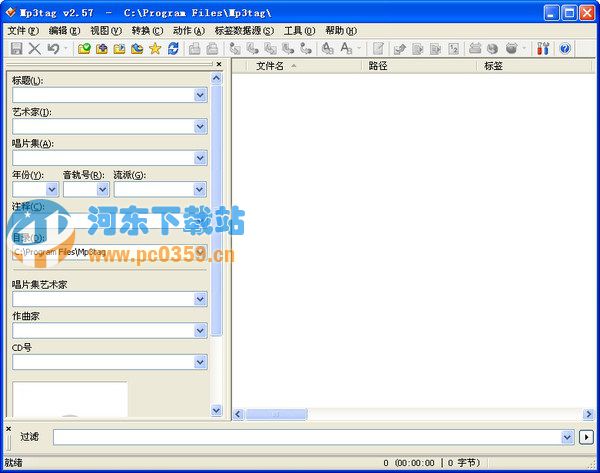Expand the 过滤 filter history dropdown
The image size is (600, 473).
tap(567, 437)
